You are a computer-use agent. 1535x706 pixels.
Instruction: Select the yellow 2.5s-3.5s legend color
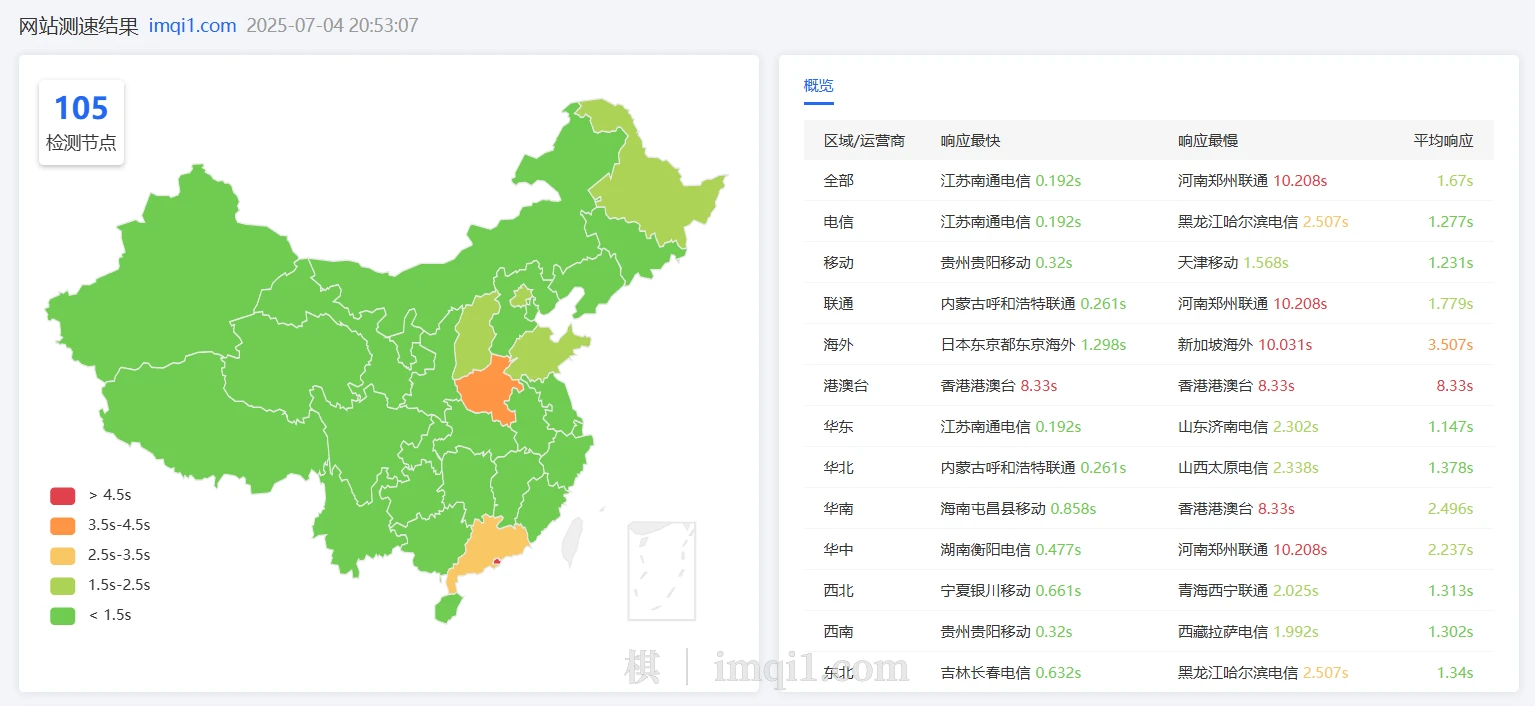(63, 556)
